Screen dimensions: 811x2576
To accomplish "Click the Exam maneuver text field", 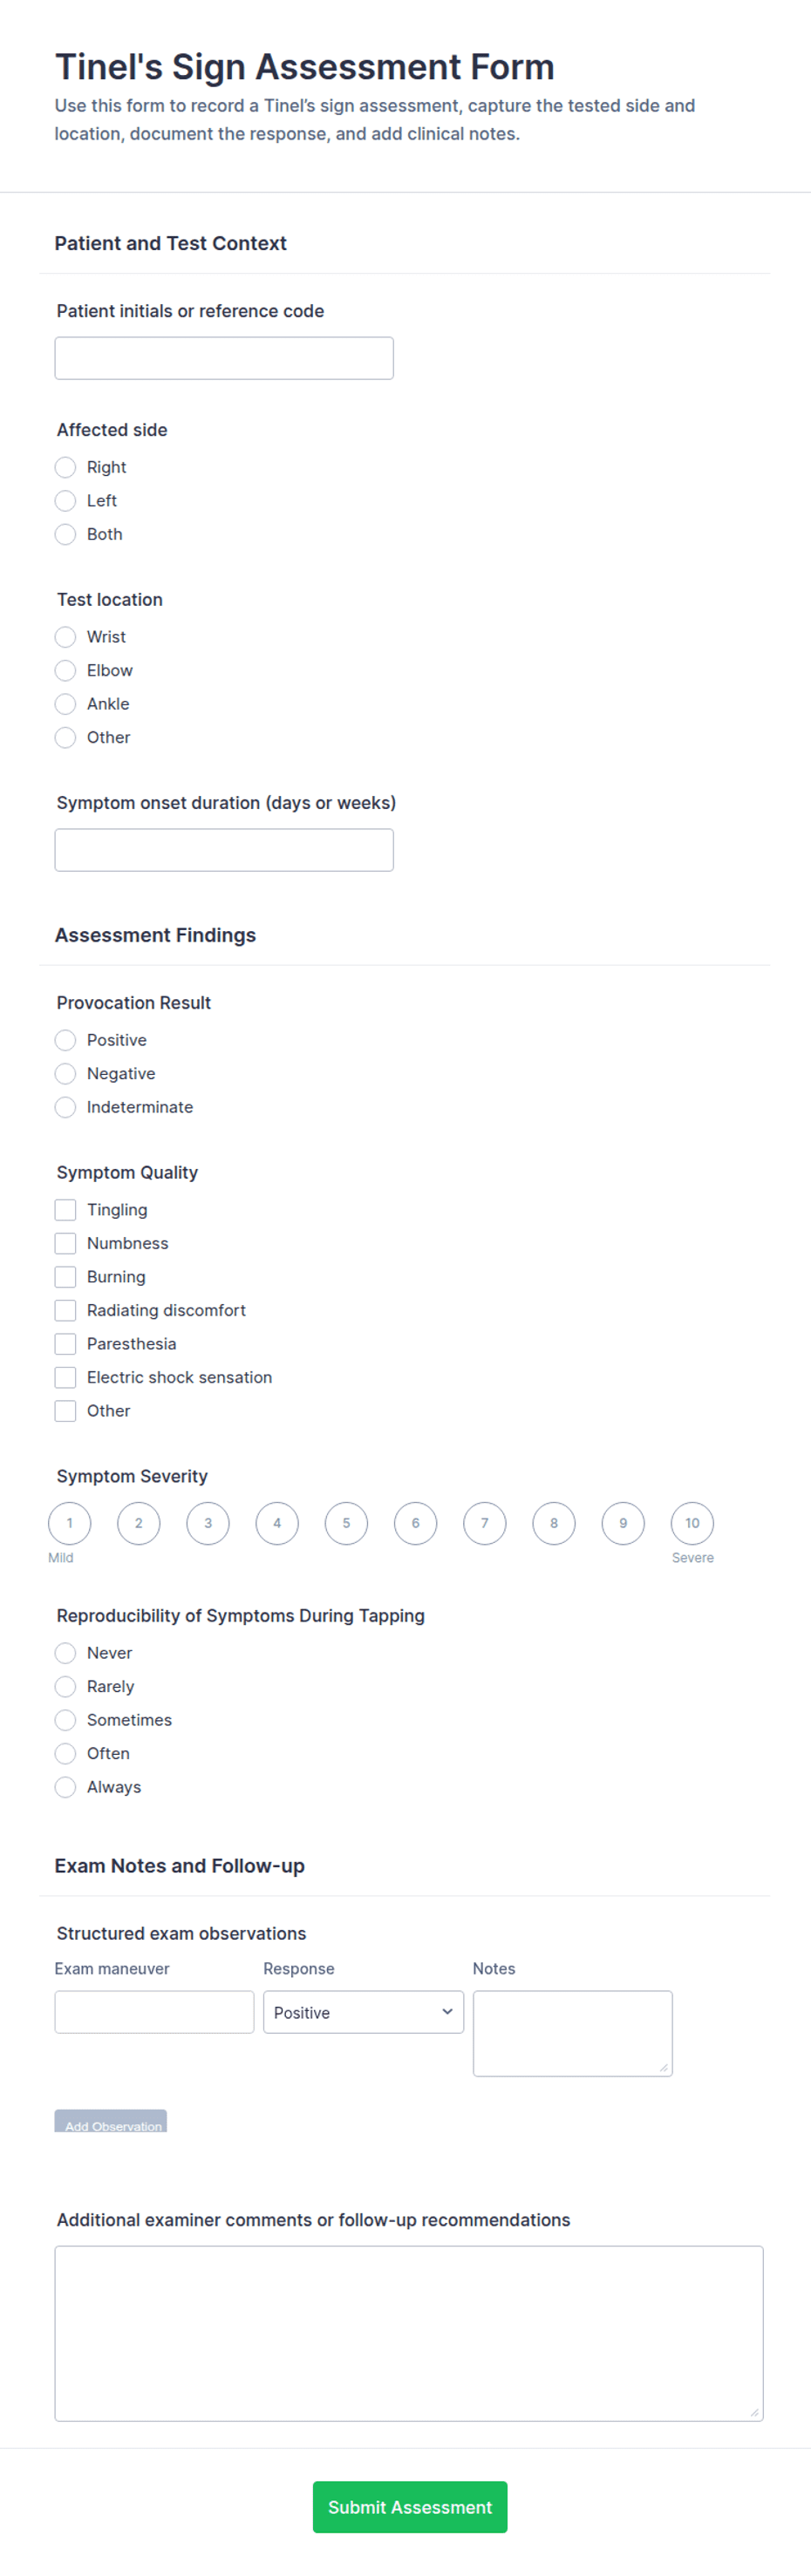I will click(154, 2012).
